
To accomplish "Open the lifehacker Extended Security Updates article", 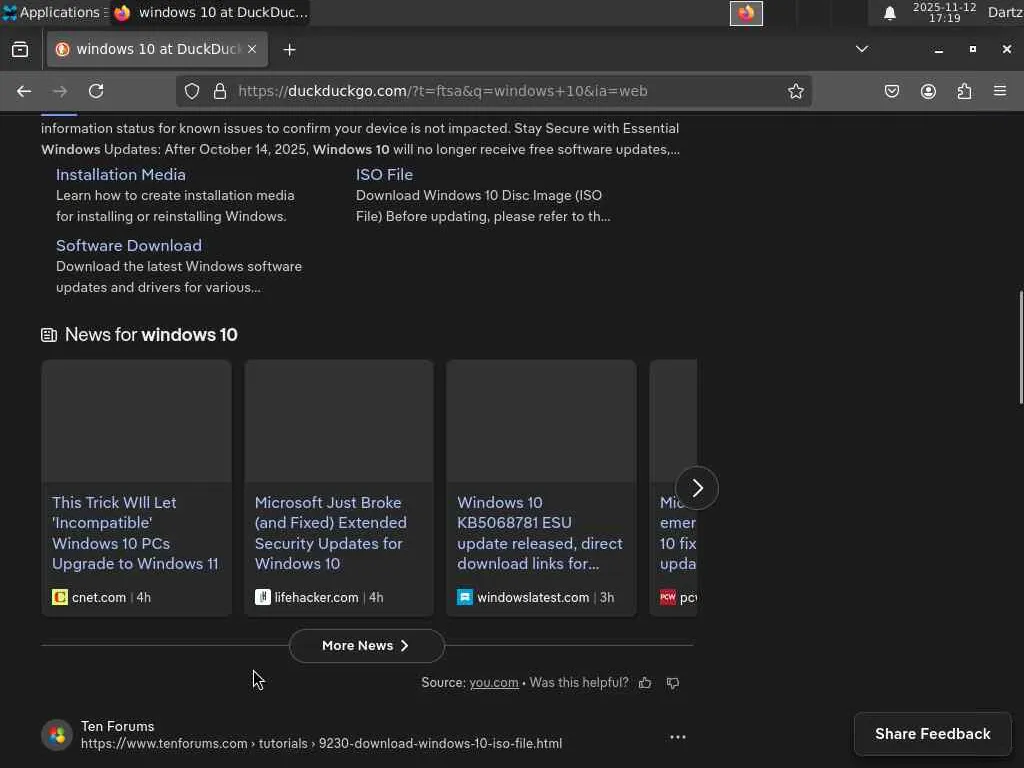I will point(330,533).
